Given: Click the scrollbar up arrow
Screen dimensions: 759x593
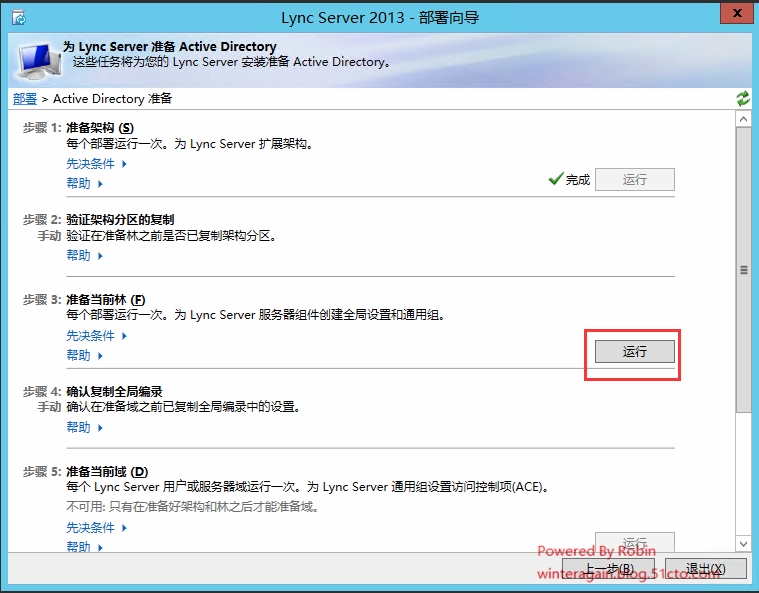Looking at the screenshot, I should 744,119.
